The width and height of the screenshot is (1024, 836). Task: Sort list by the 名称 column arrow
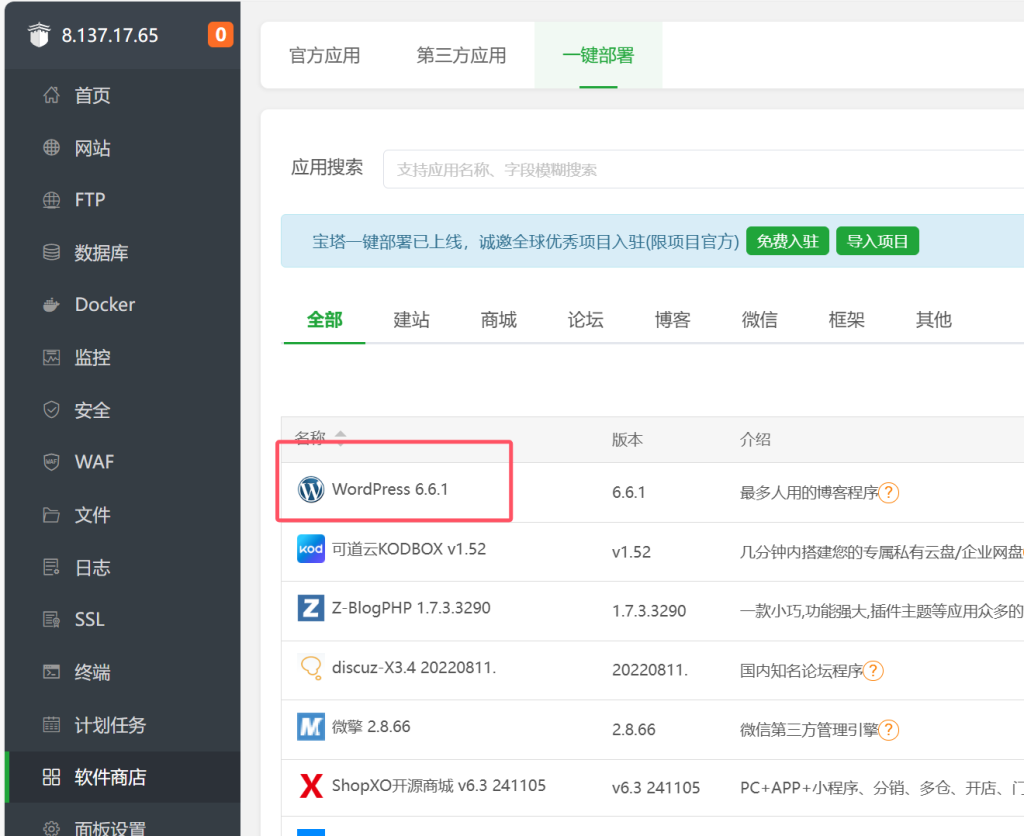(x=340, y=436)
